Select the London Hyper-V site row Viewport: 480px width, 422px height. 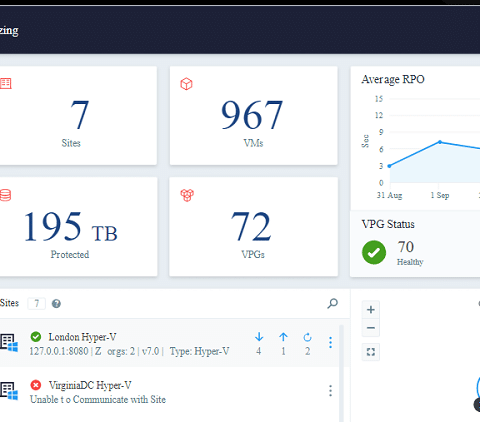[x=170, y=343]
